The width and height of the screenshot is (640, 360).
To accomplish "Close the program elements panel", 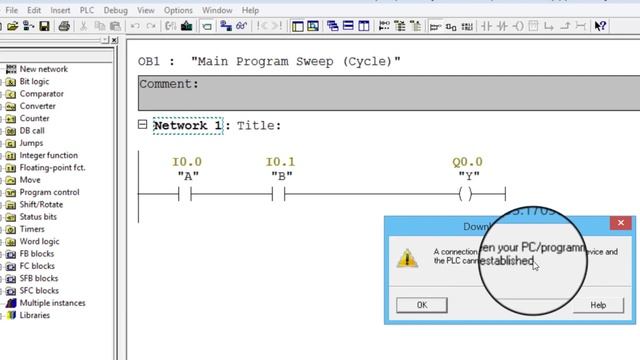I will (114, 40).
